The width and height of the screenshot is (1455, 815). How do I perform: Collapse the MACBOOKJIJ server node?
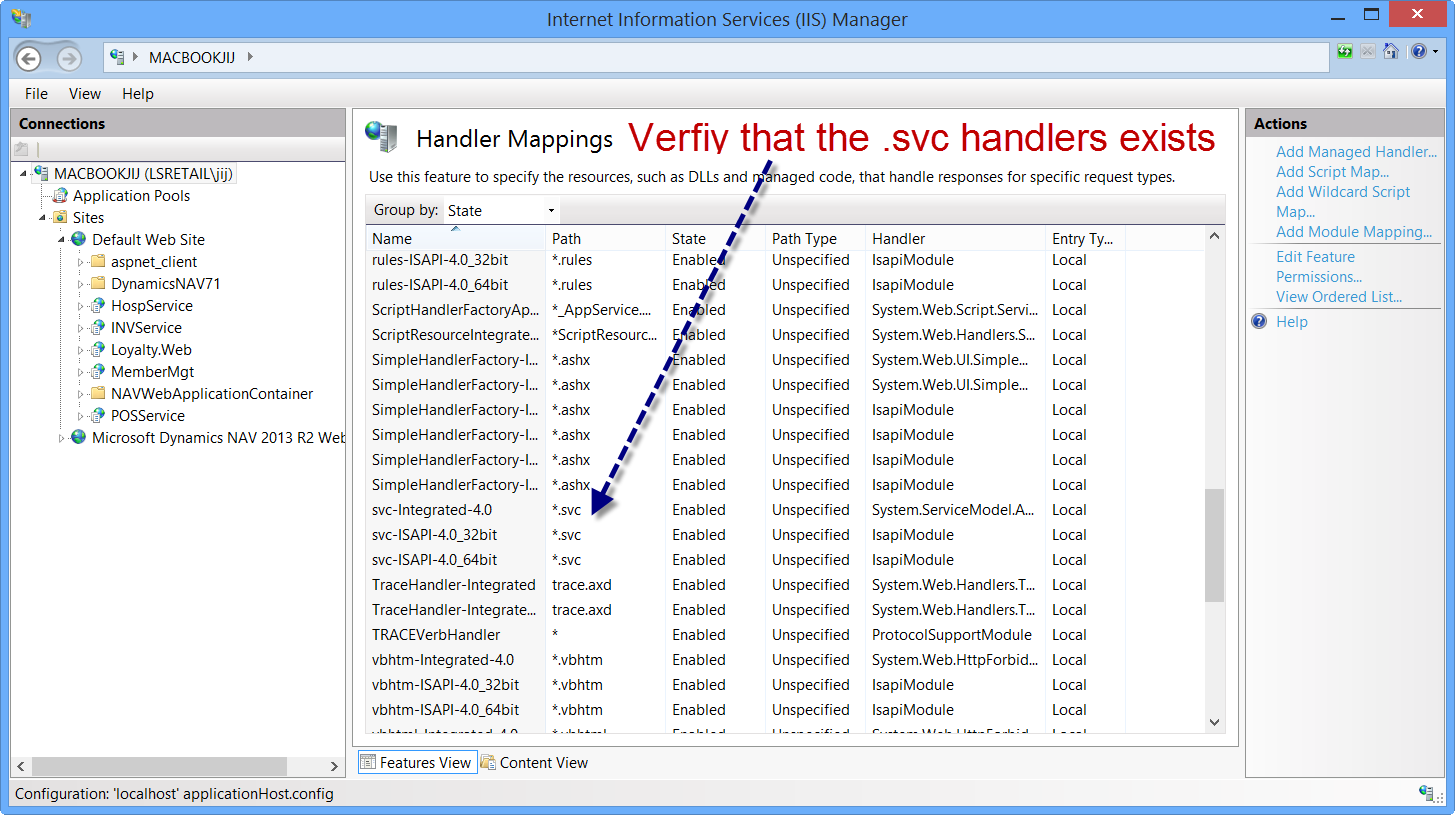tap(24, 175)
